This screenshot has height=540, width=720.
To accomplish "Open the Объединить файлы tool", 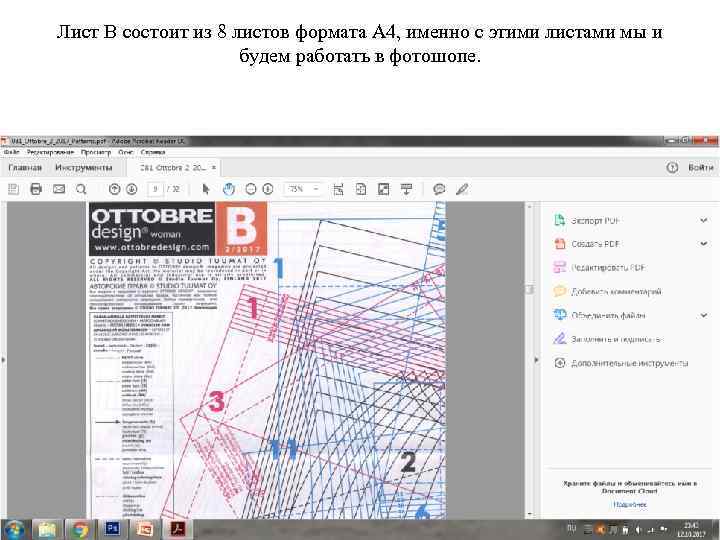I will [600, 315].
